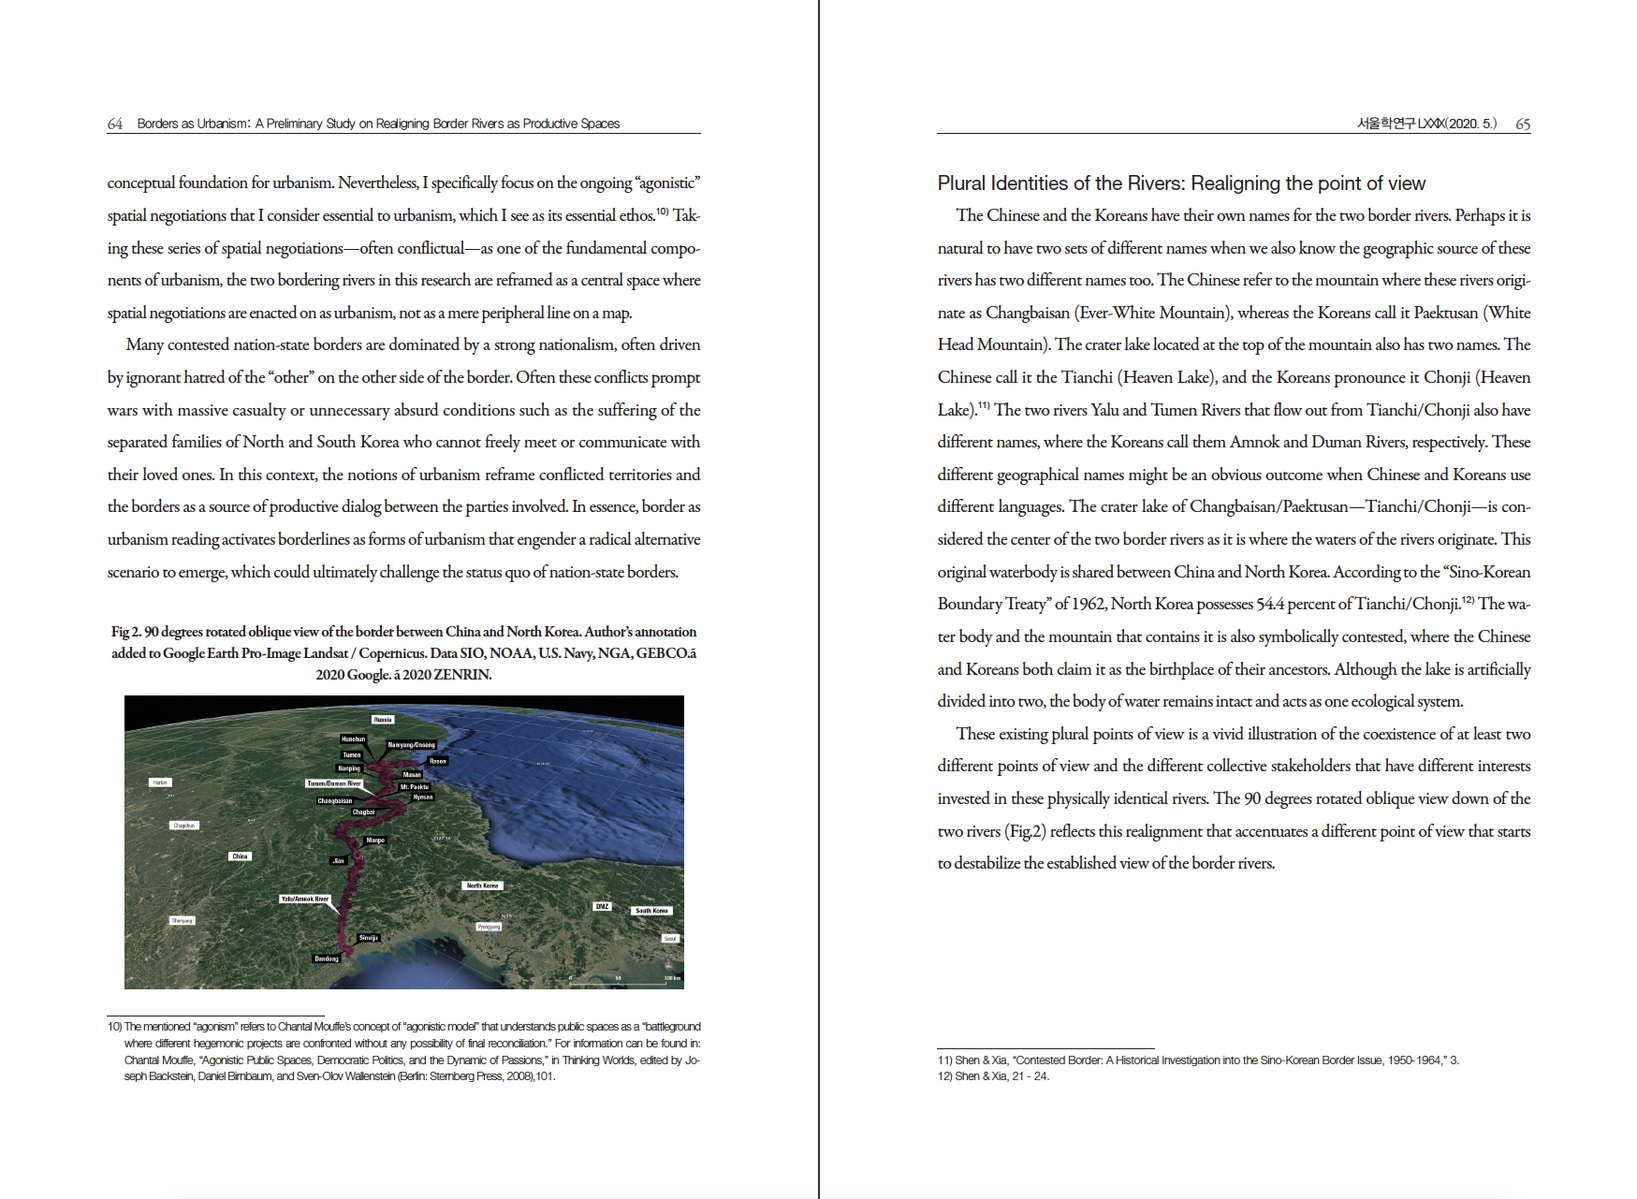The height and width of the screenshot is (1199, 1637).
Task: Click the 'Namyang/Onsong' map label
Action: pos(411,745)
